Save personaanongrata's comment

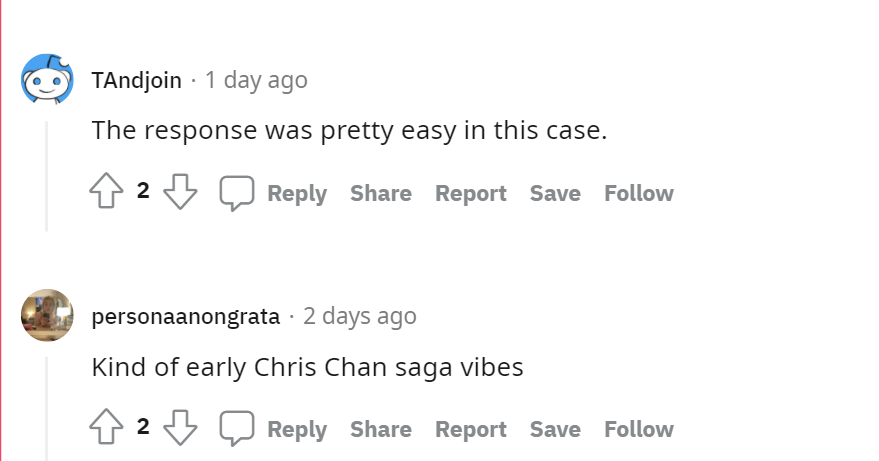[556, 430]
